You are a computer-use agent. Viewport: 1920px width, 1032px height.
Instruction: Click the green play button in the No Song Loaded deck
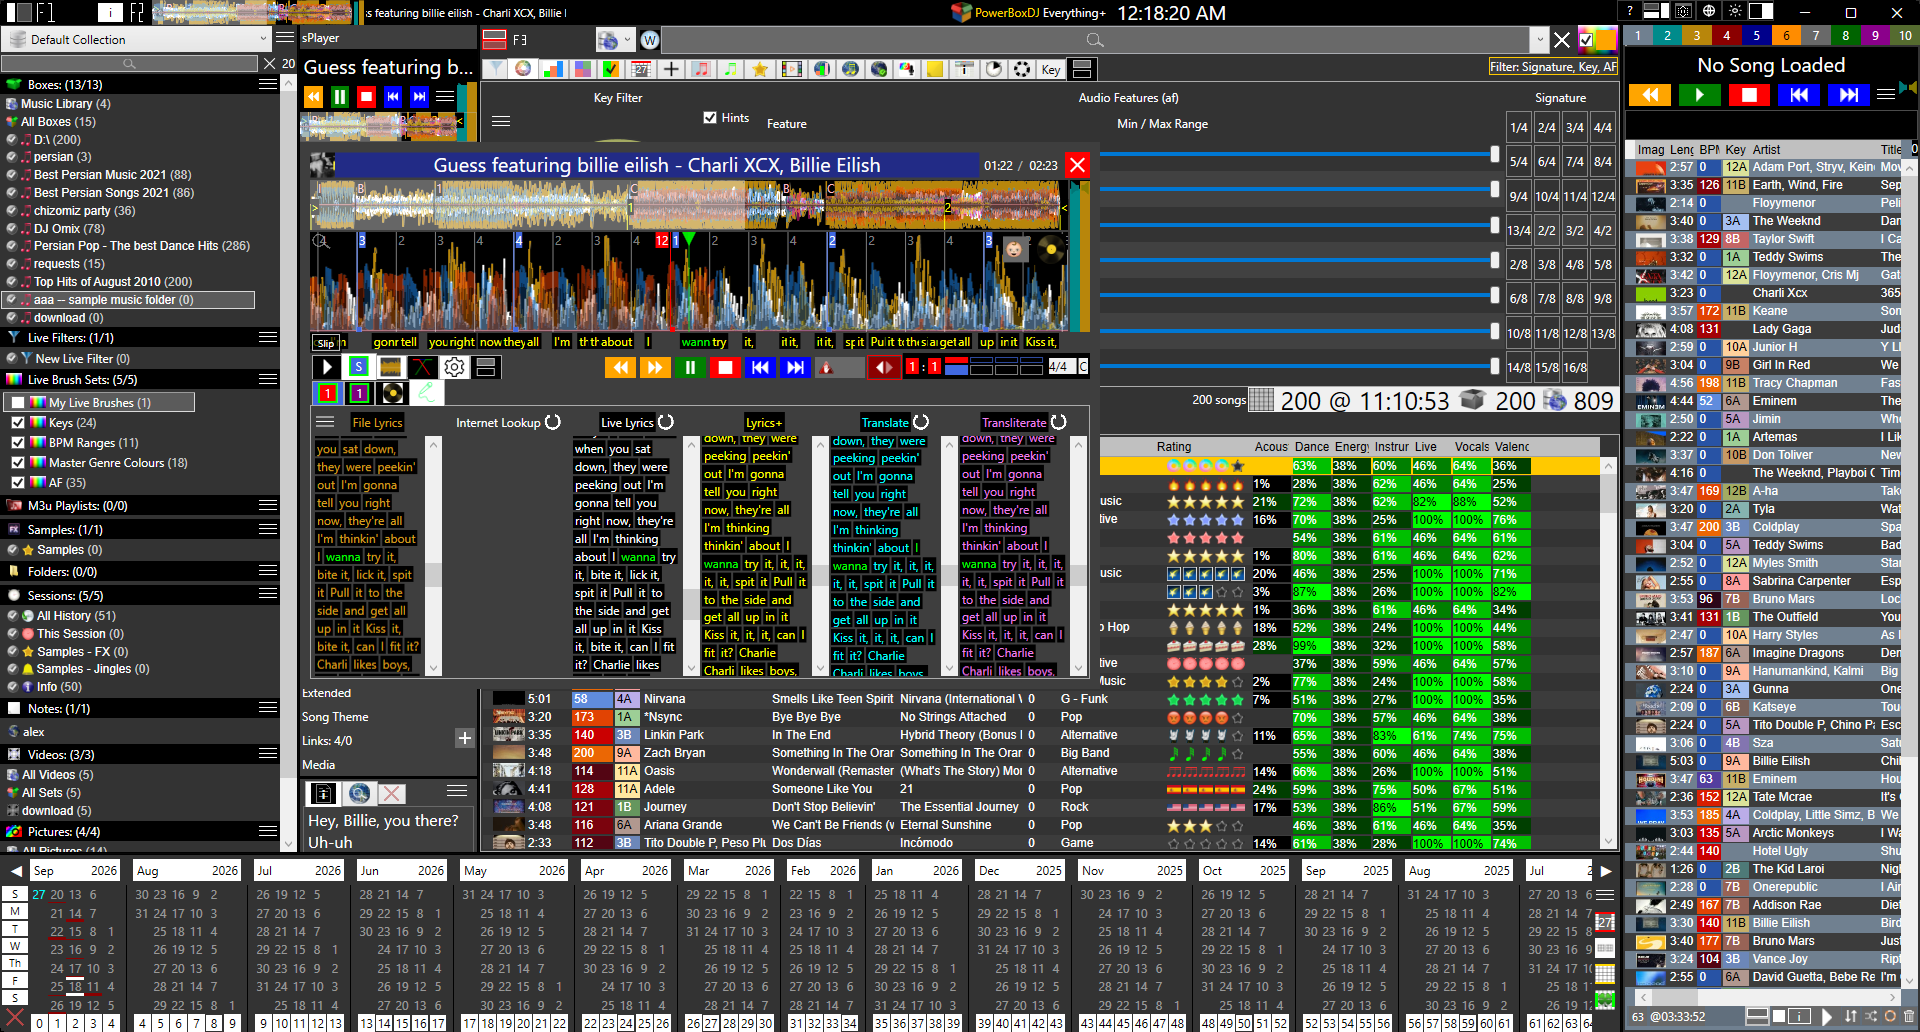click(1699, 95)
